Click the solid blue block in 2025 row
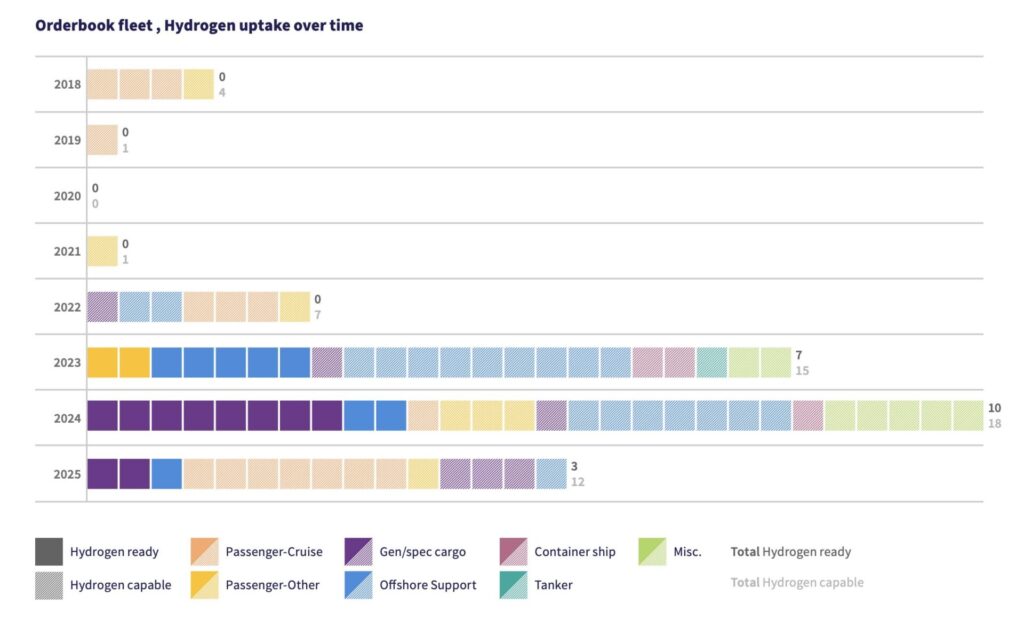Image resolution: width=1024 pixels, height=635 pixels. pyautogui.click(x=166, y=474)
